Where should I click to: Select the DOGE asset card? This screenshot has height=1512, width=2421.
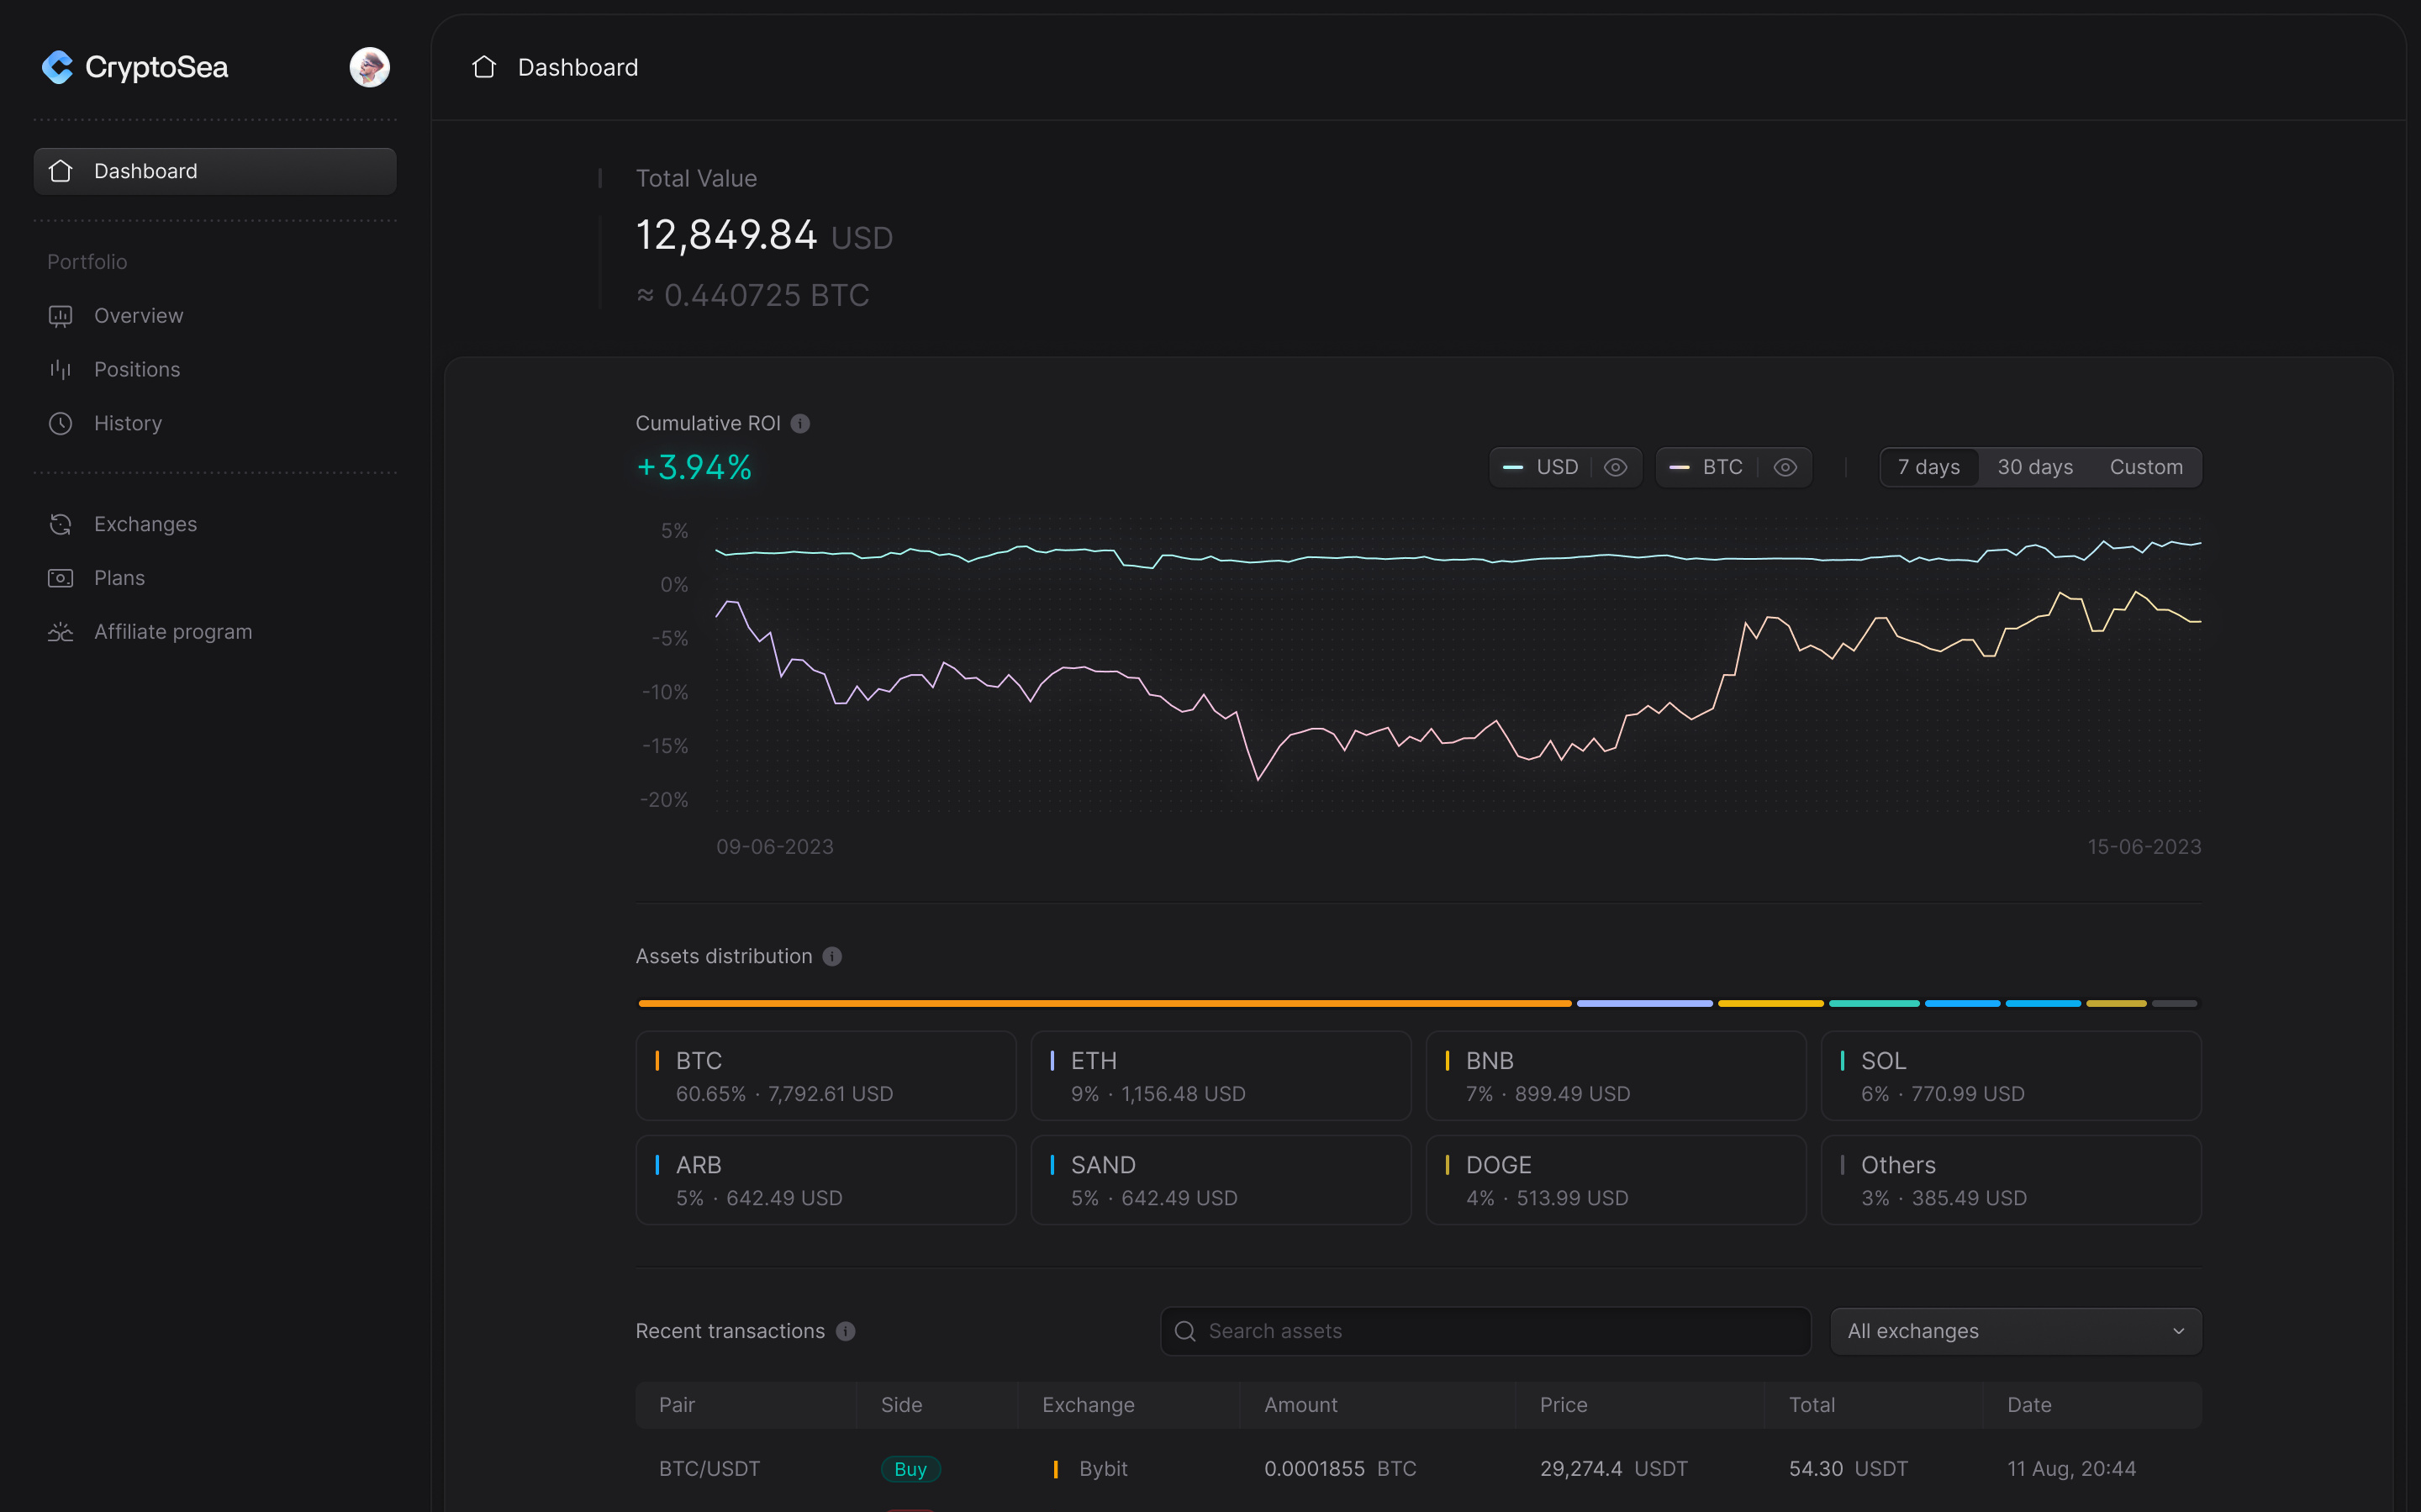1616,1180
